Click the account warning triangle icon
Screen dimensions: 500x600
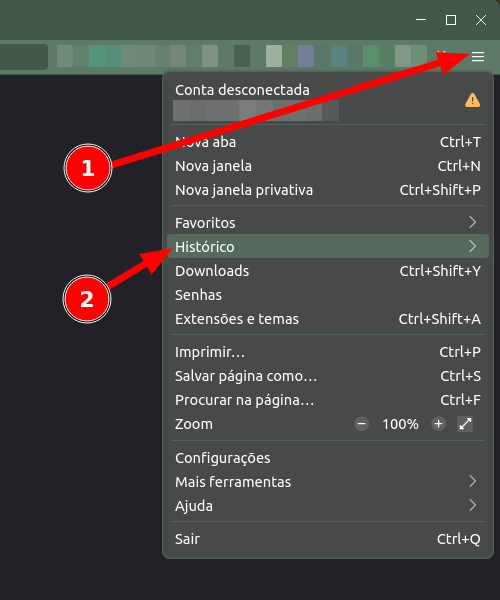[x=472, y=100]
